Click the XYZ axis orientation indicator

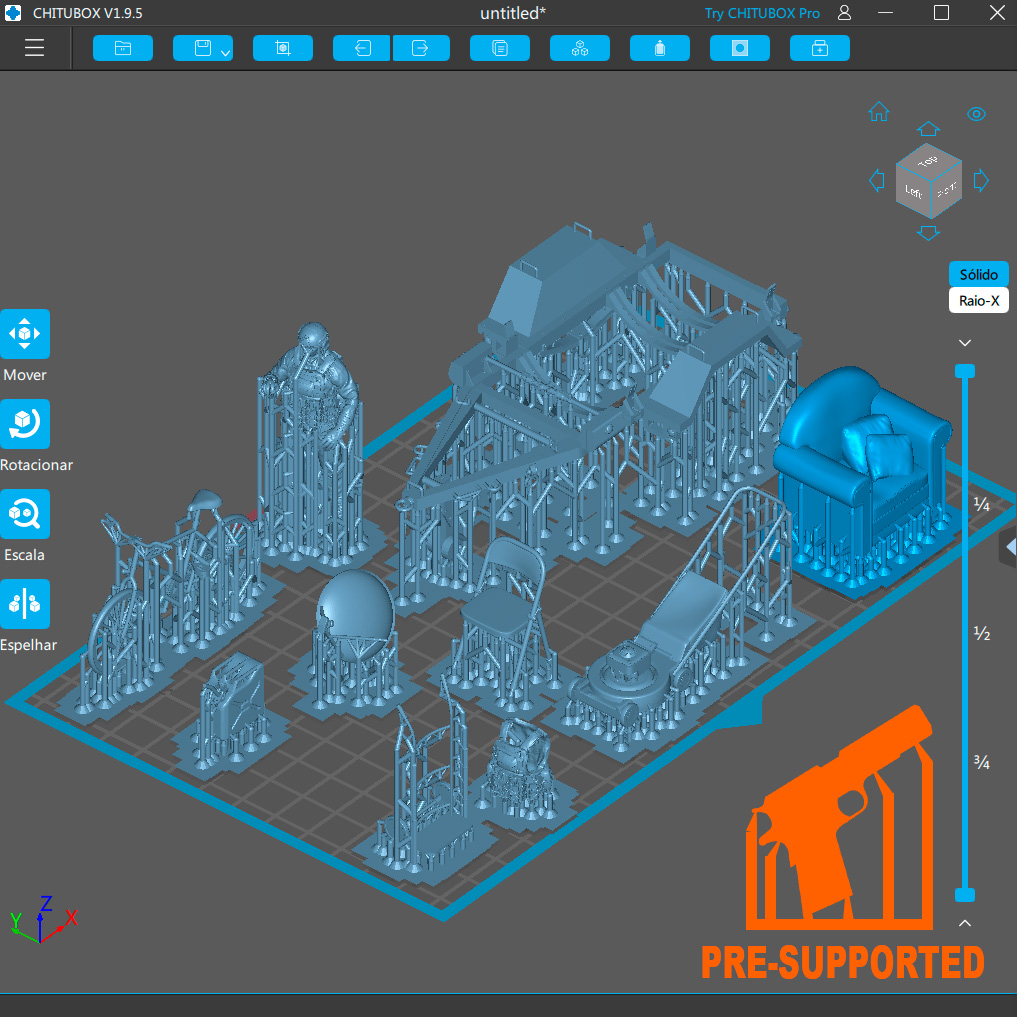coord(43,919)
